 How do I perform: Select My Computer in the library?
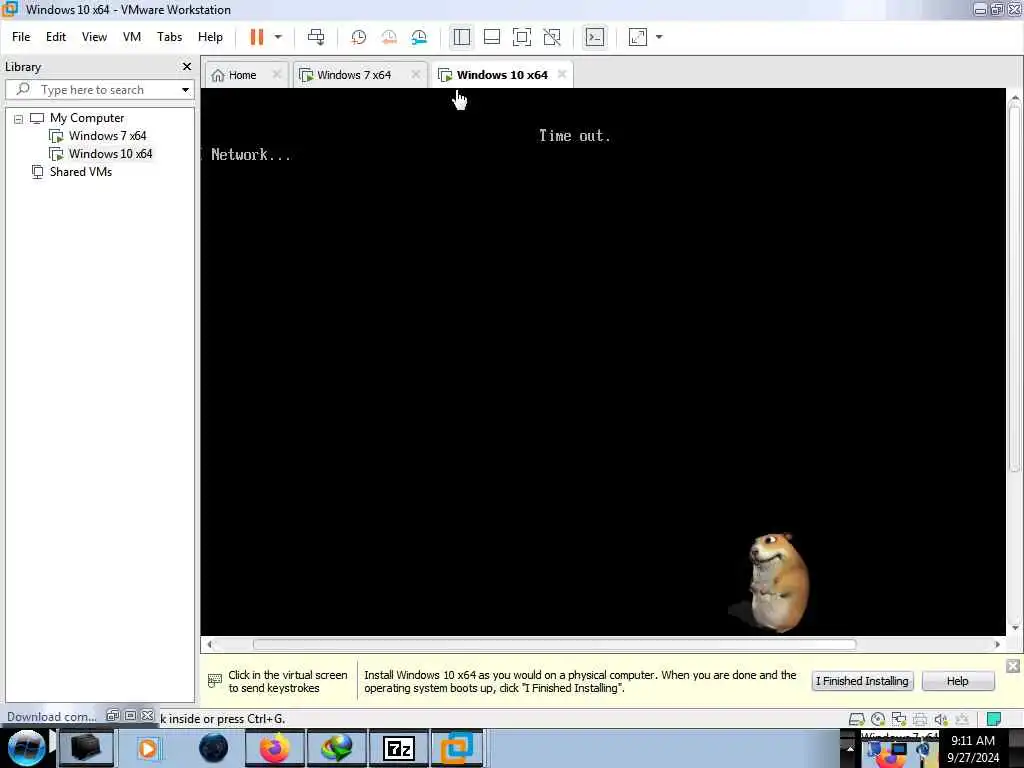coord(87,118)
